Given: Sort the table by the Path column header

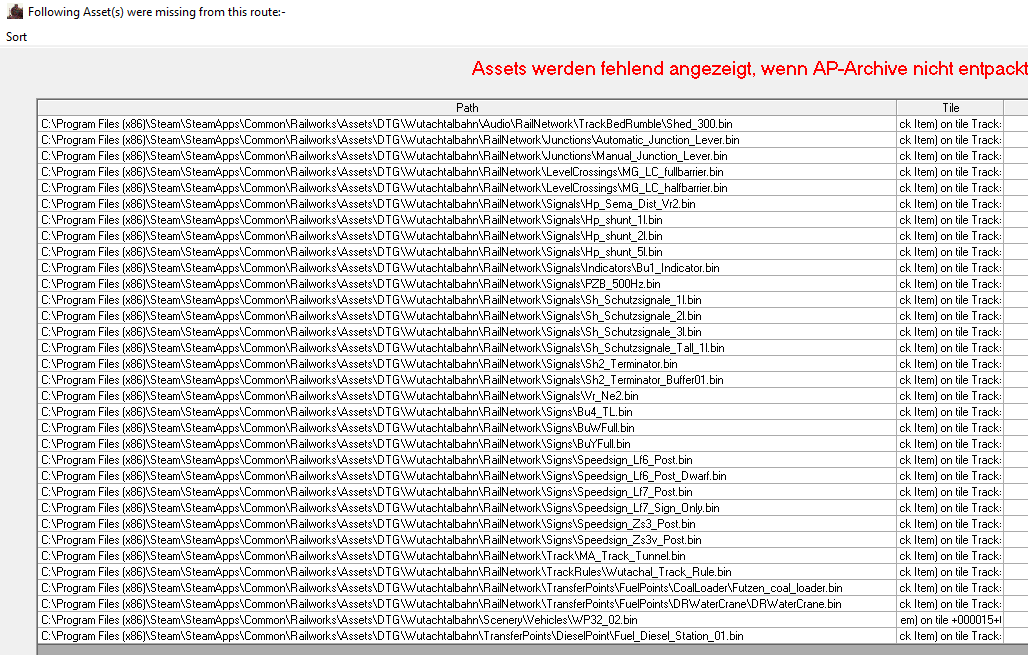Looking at the screenshot, I should [x=467, y=108].
